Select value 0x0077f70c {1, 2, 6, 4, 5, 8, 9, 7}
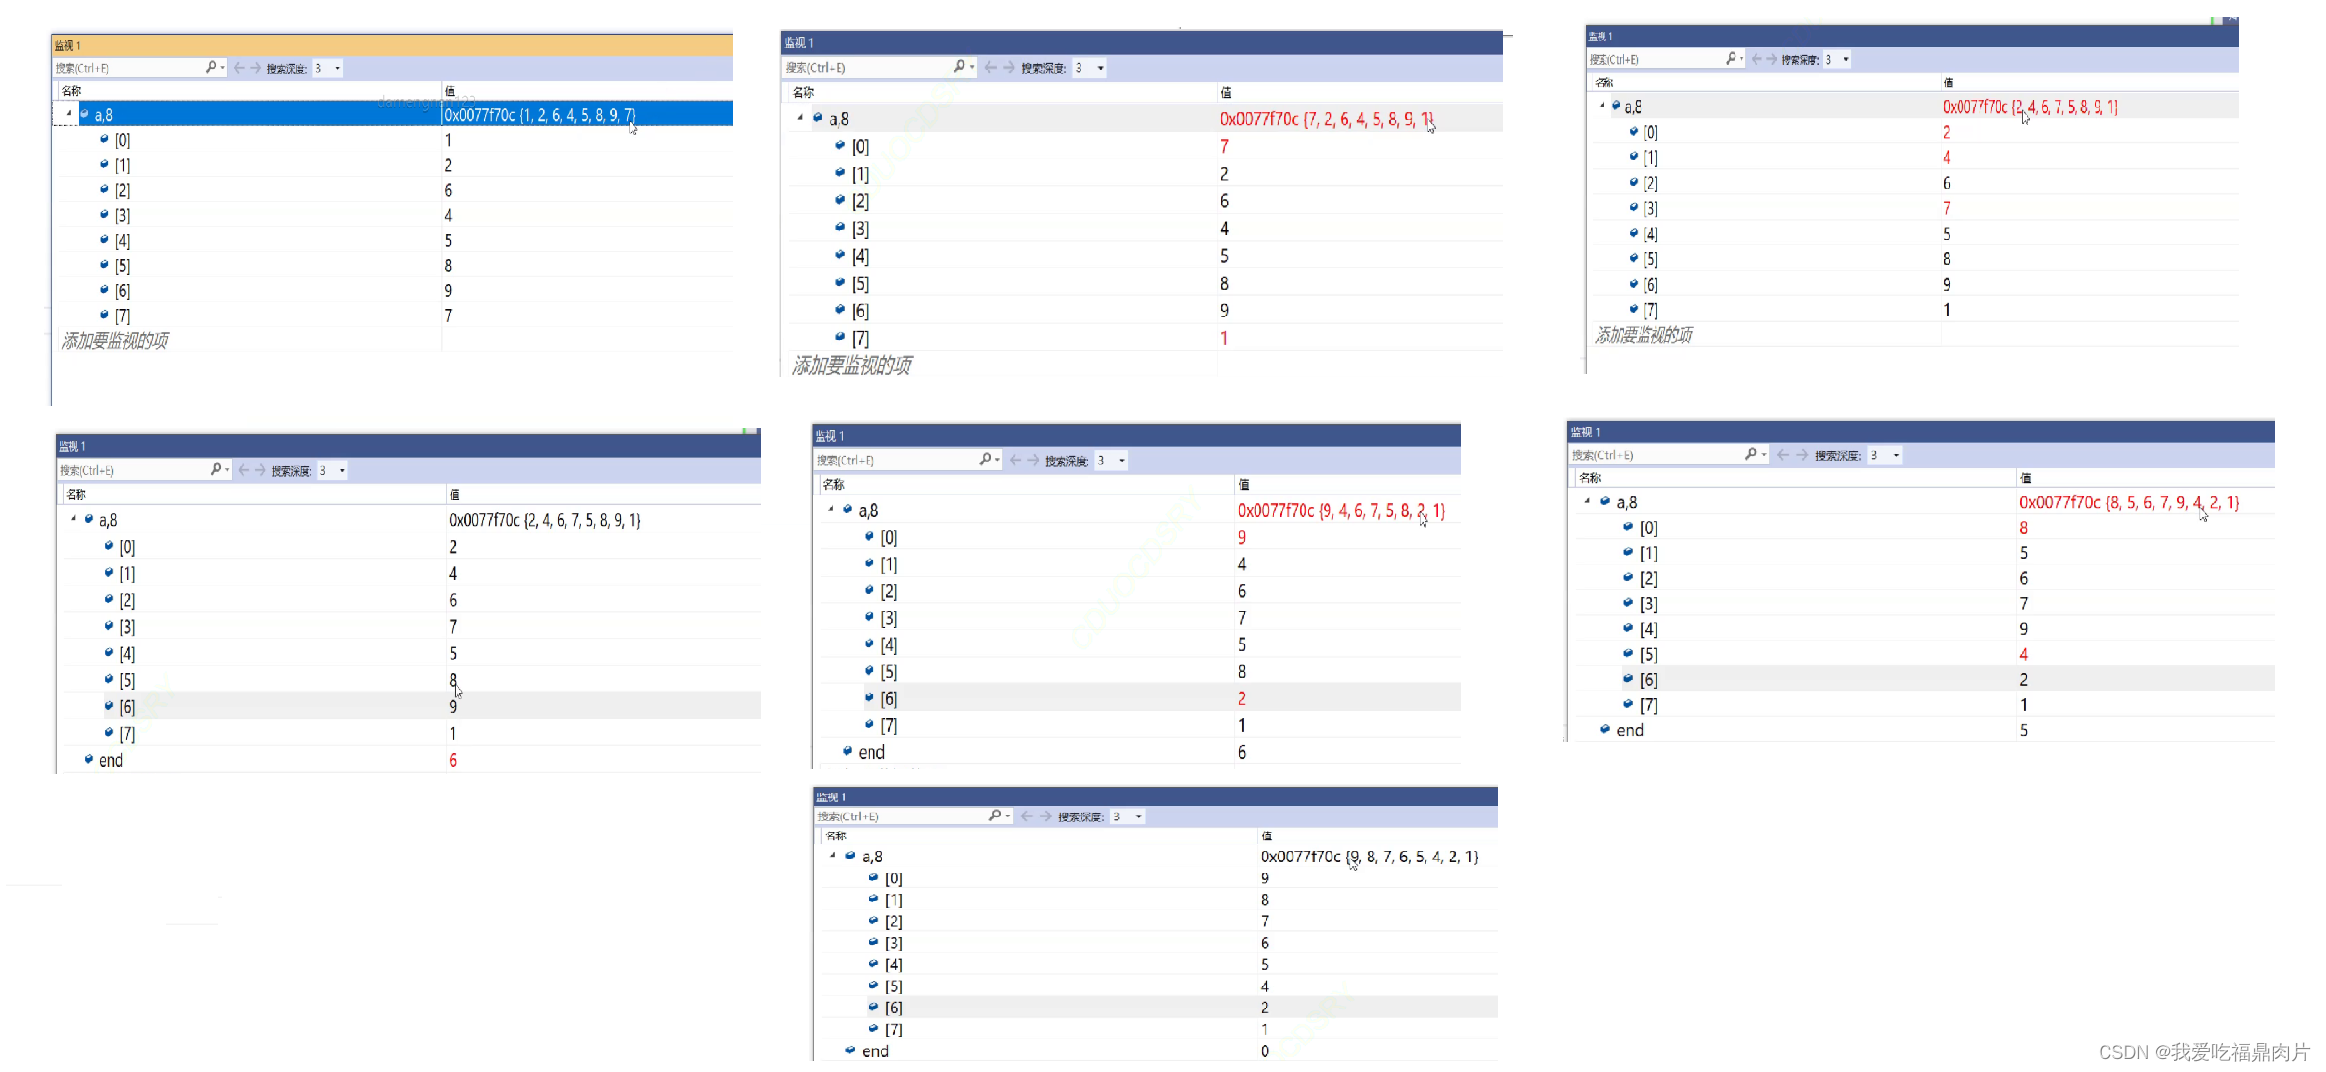 (x=540, y=115)
